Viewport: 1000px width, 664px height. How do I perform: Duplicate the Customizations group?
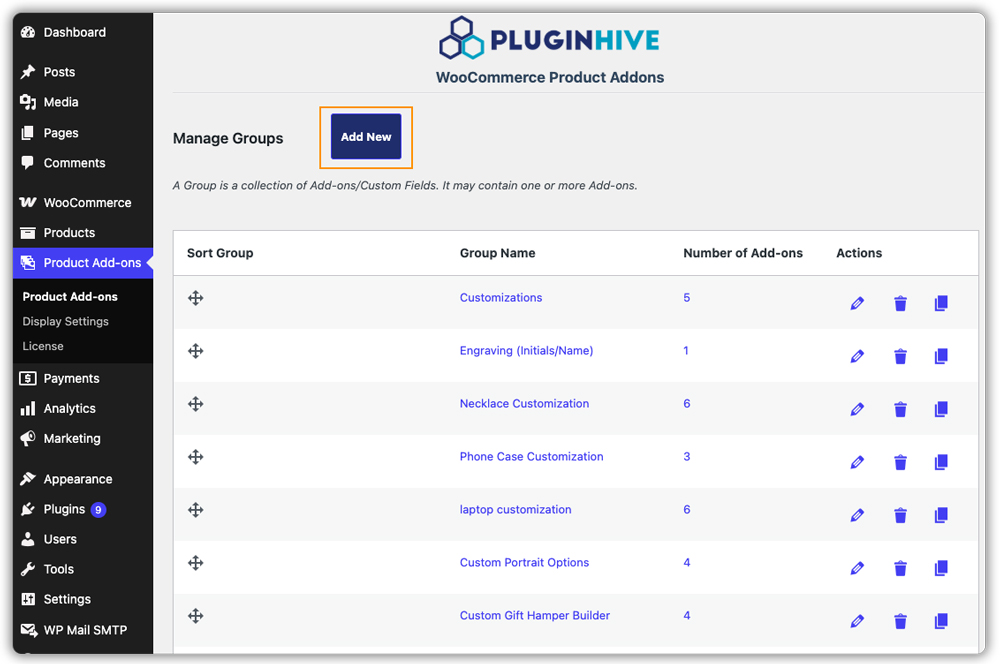coord(941,303)
